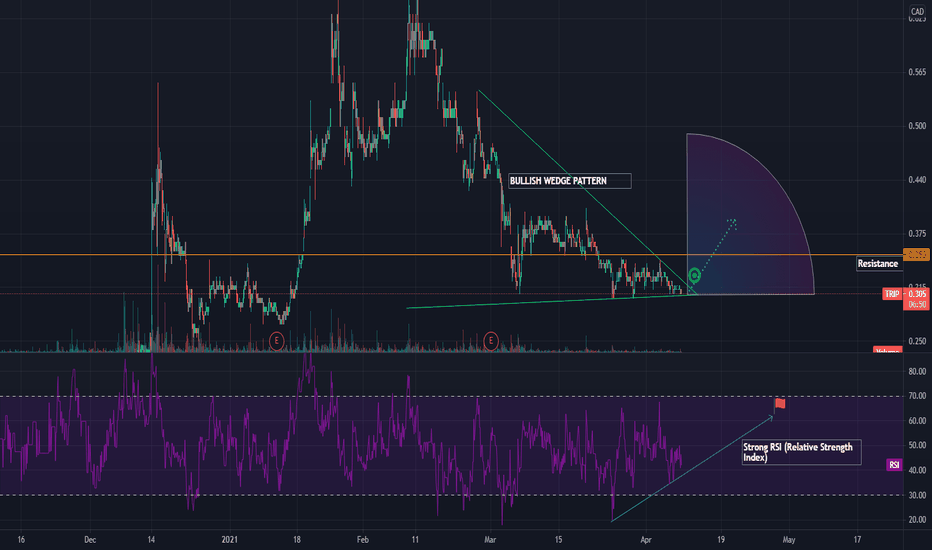Open the CAD currency selector

coord(917,11)
